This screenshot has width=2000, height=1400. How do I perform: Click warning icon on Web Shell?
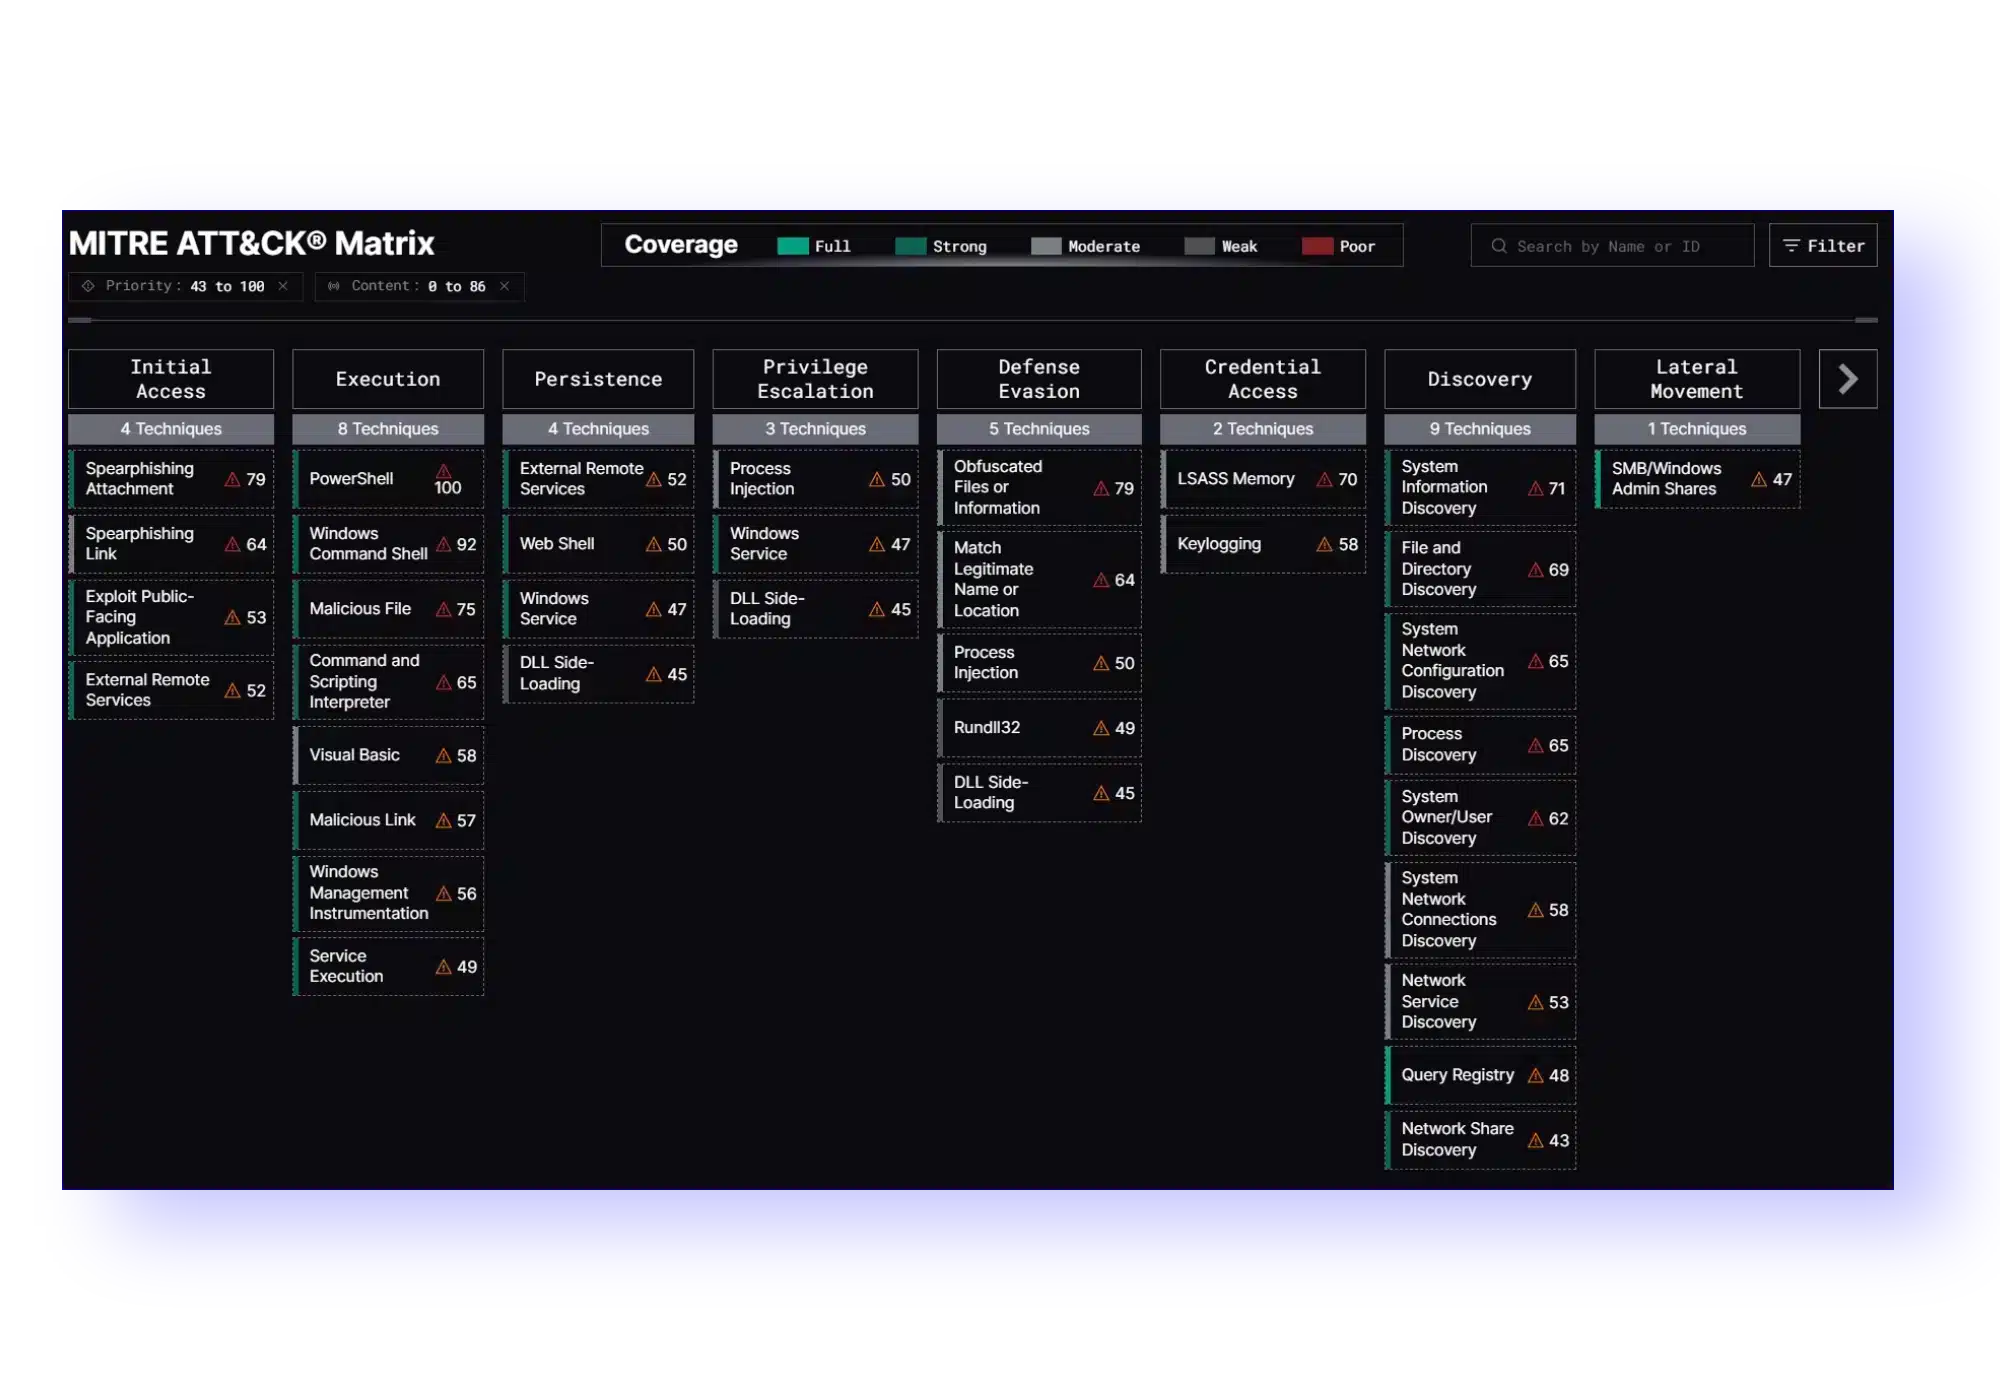click(x=654, y=544)
